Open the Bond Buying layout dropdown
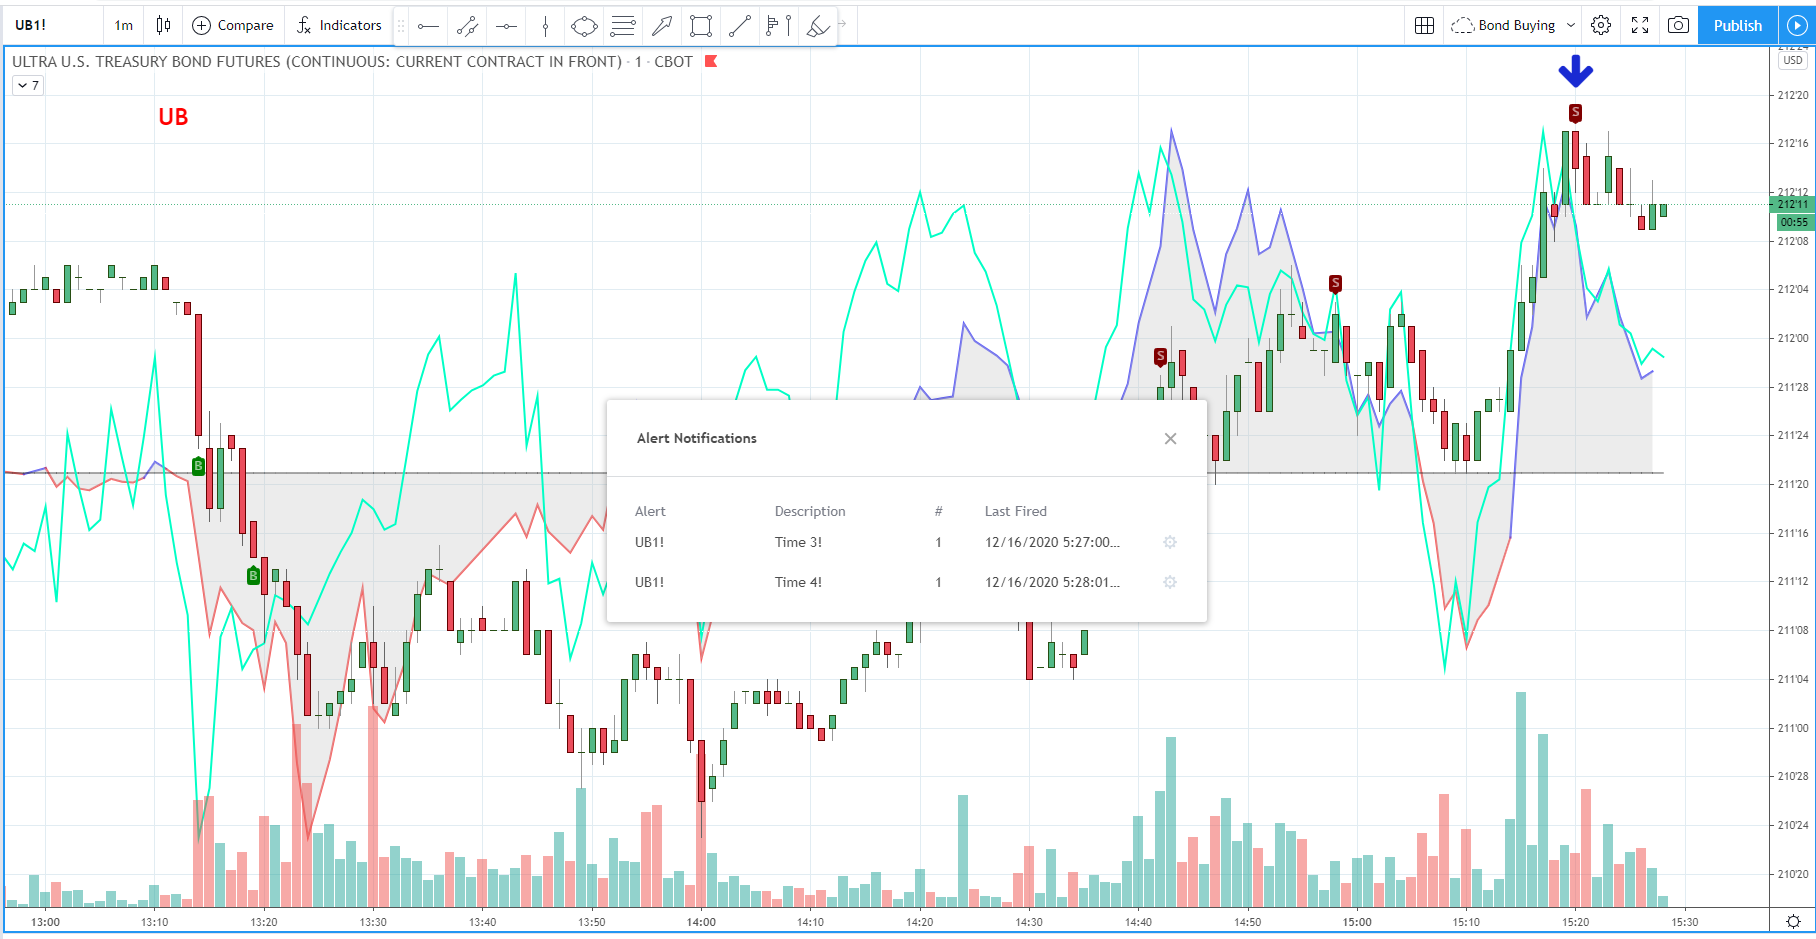Screen dimensions: 1816x939 tap(1514, 25)
